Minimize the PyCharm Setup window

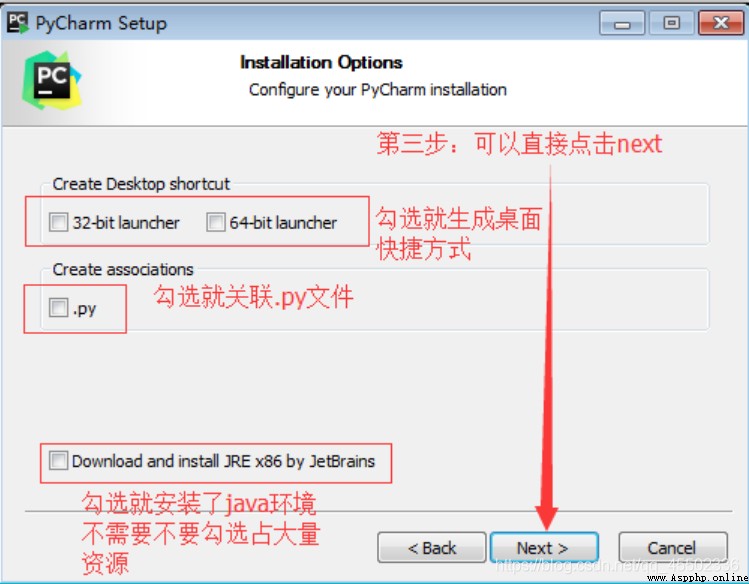pos(622,23)
